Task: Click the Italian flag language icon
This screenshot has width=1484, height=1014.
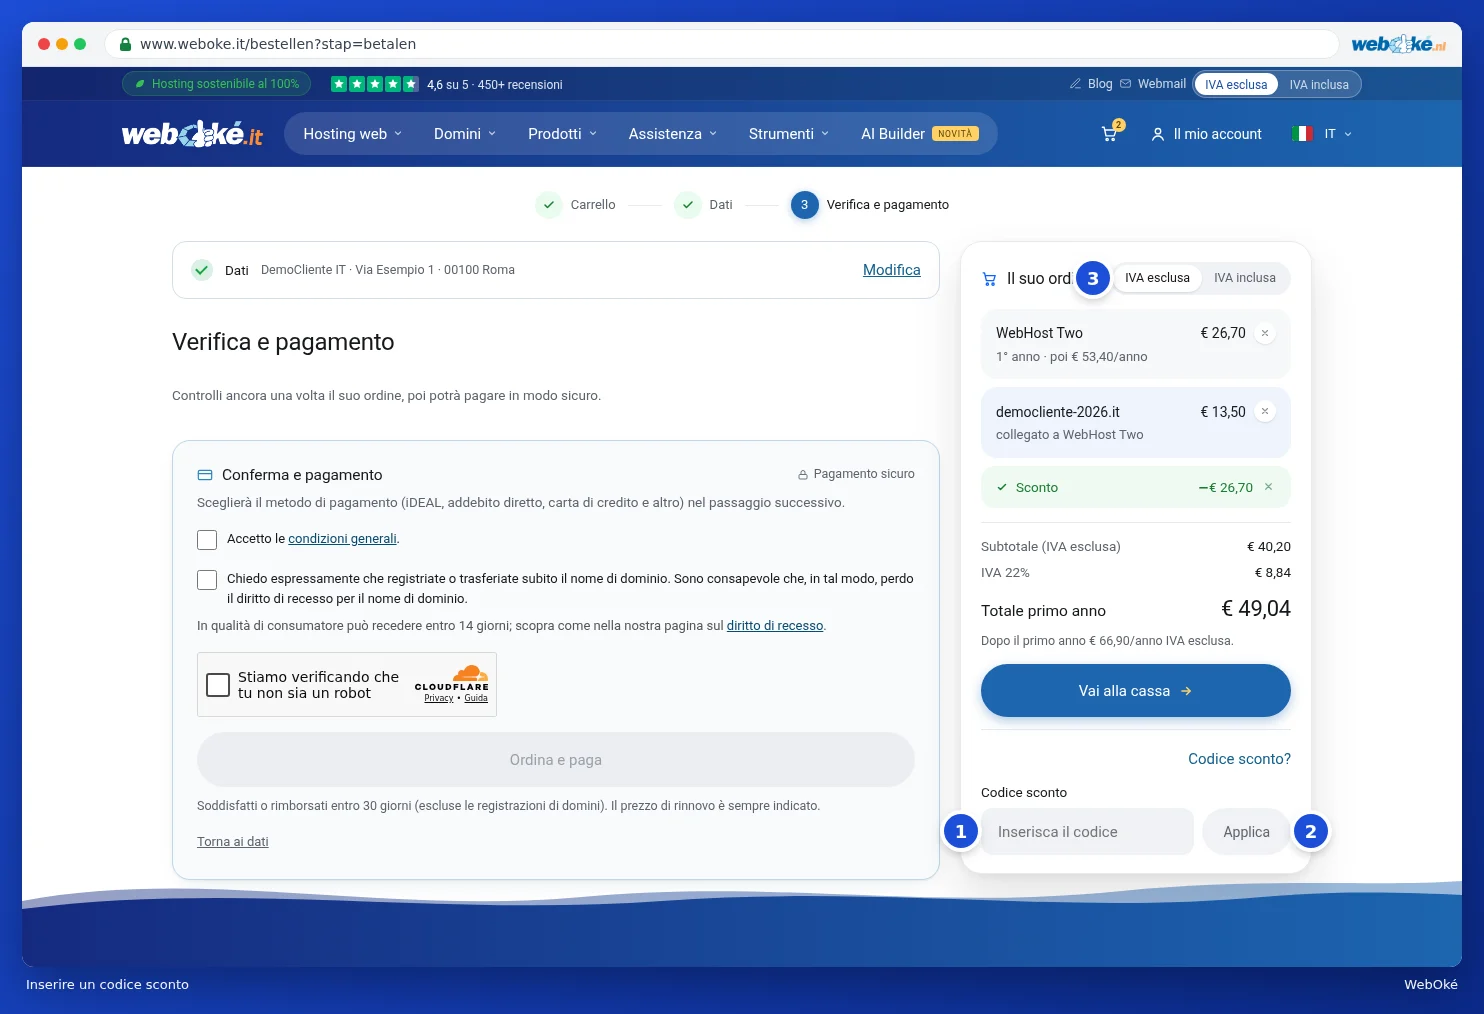Action: pyautogui.click(x=1302, y=134)
